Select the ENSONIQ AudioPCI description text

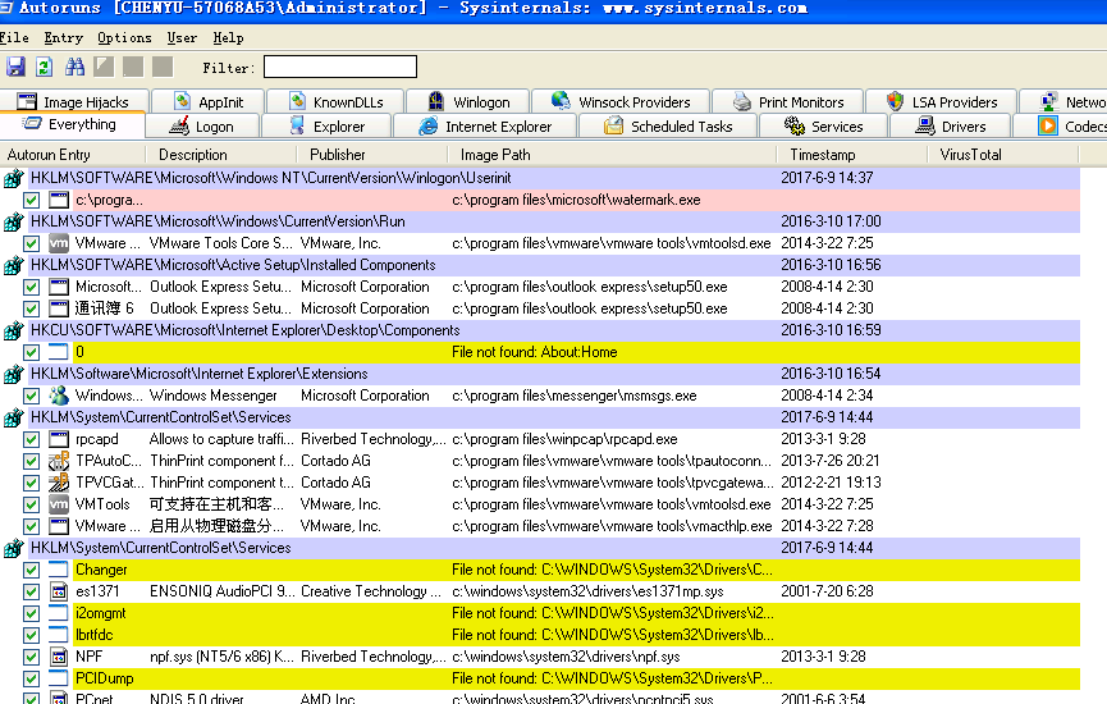tap(223, 592)
